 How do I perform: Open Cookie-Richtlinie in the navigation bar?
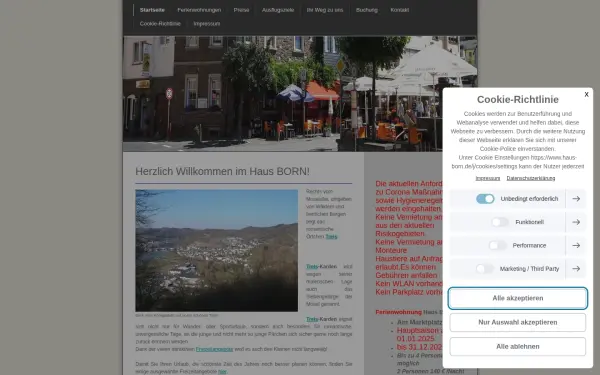pos(160,24)
